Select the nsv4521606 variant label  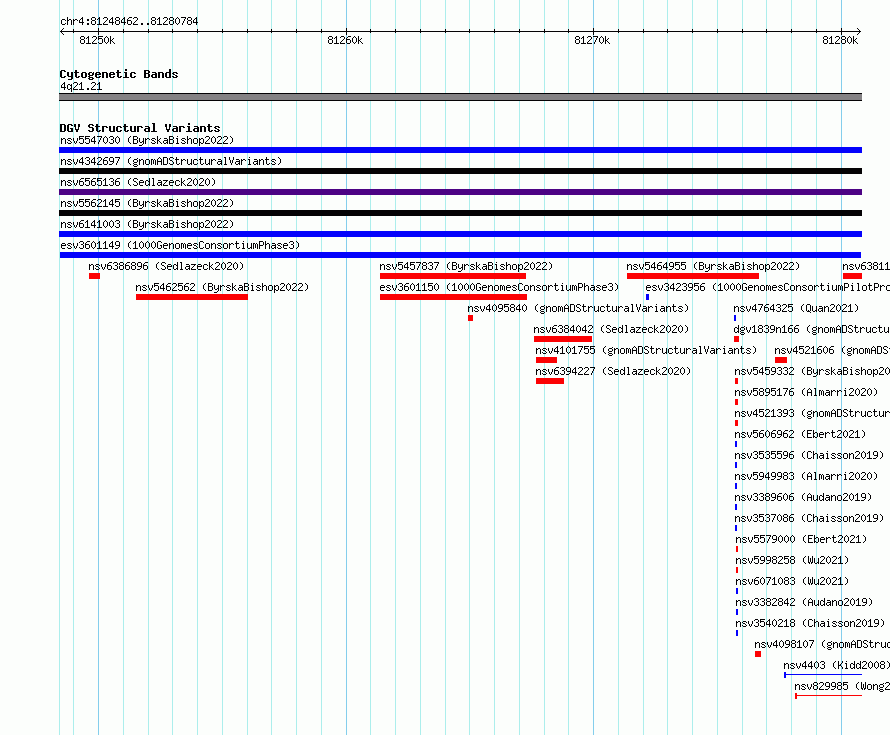[832, 350]
